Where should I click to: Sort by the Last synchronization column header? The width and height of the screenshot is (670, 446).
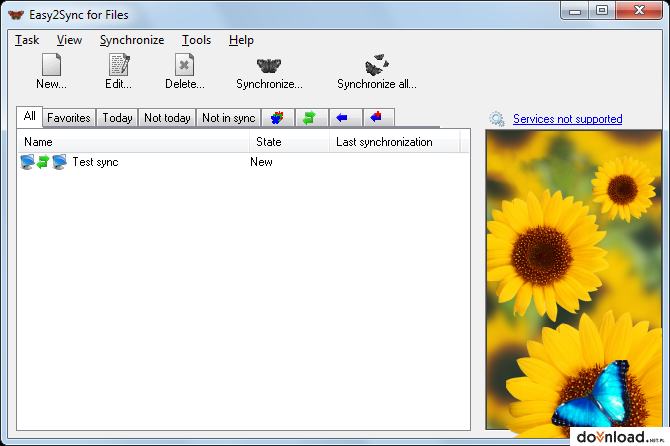tap(394, 142)
